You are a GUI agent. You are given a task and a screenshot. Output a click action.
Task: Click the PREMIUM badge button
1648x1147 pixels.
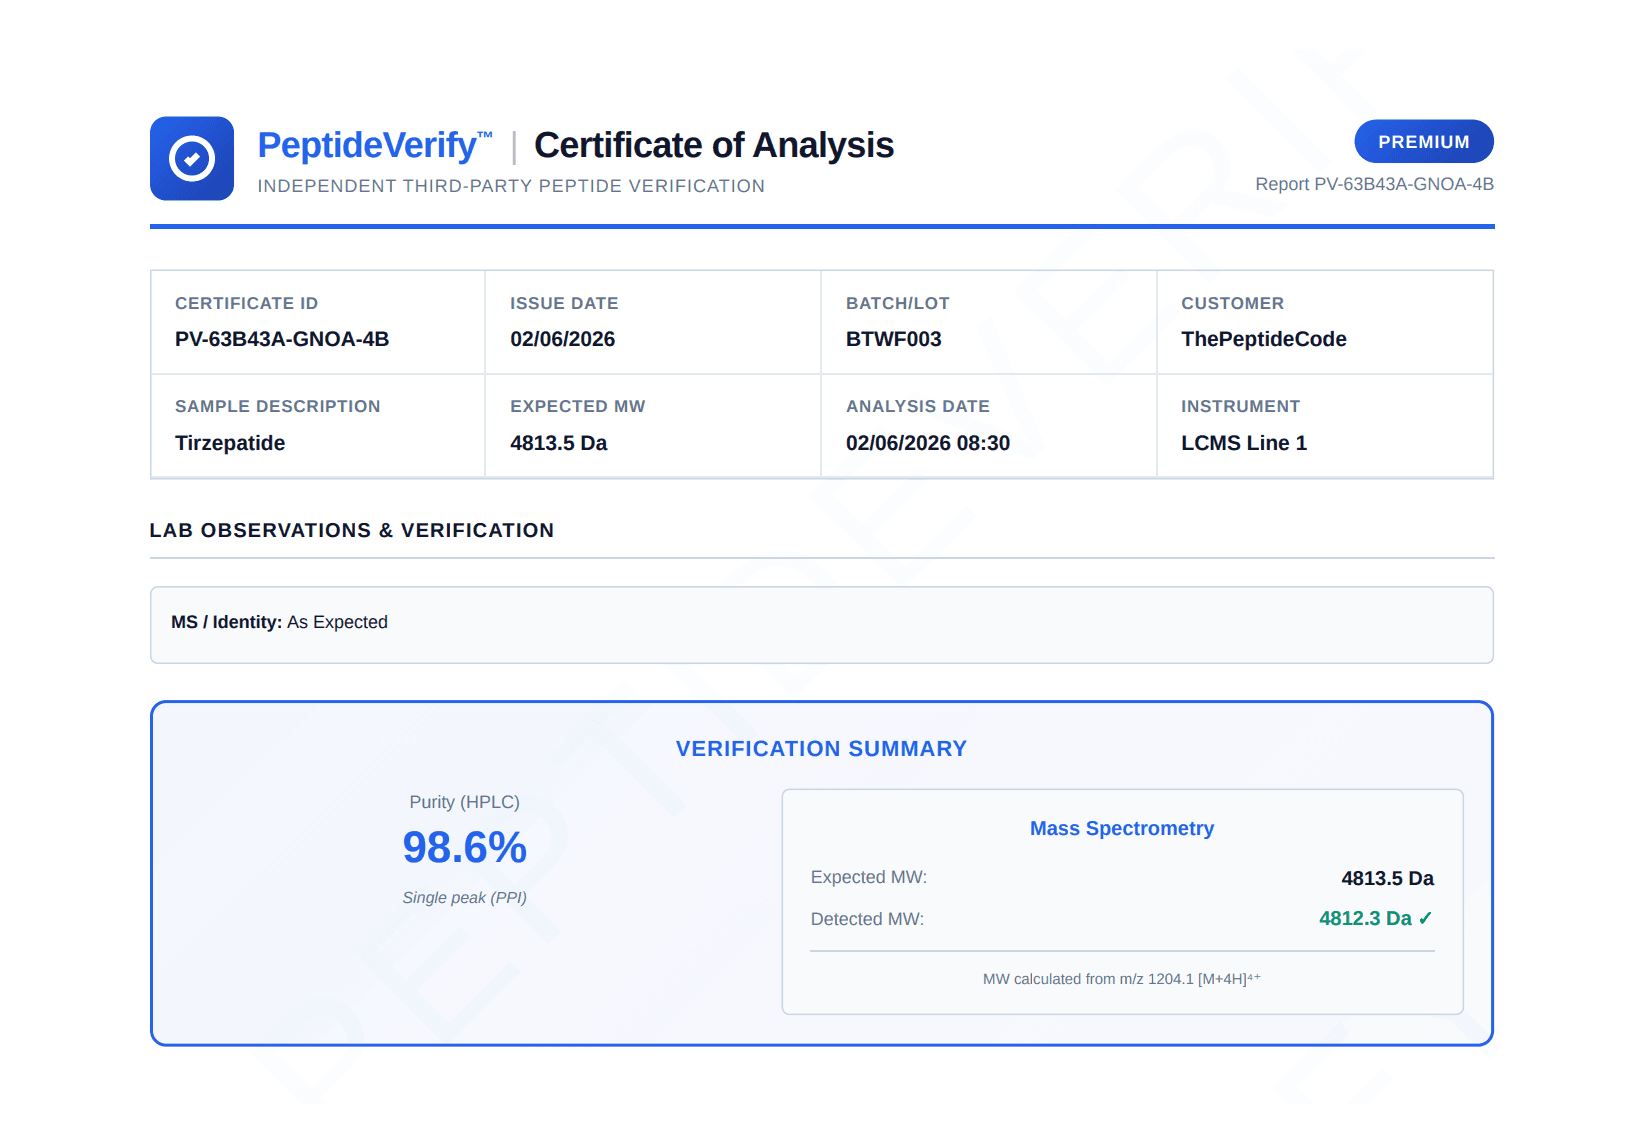click(x=1424, y=142)
